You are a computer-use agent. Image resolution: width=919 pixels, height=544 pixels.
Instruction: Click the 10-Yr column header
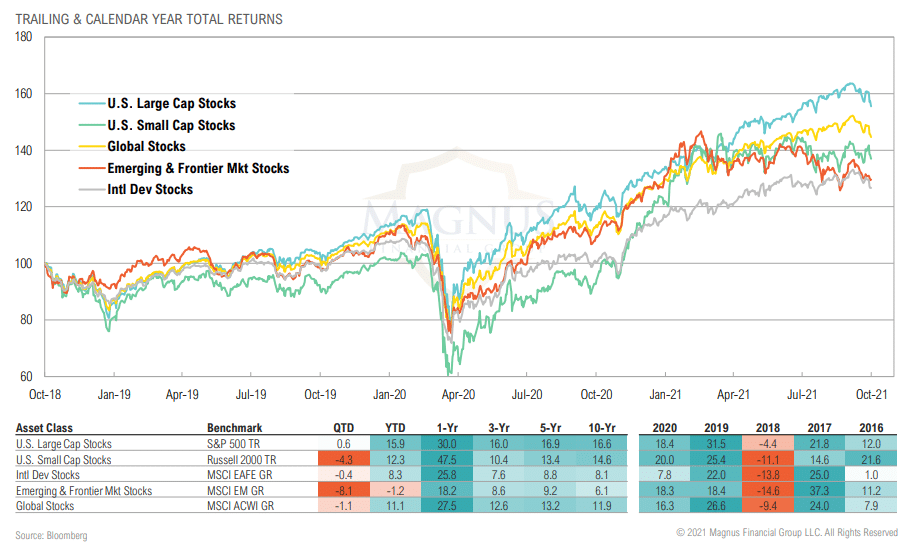tap(602, 428)
